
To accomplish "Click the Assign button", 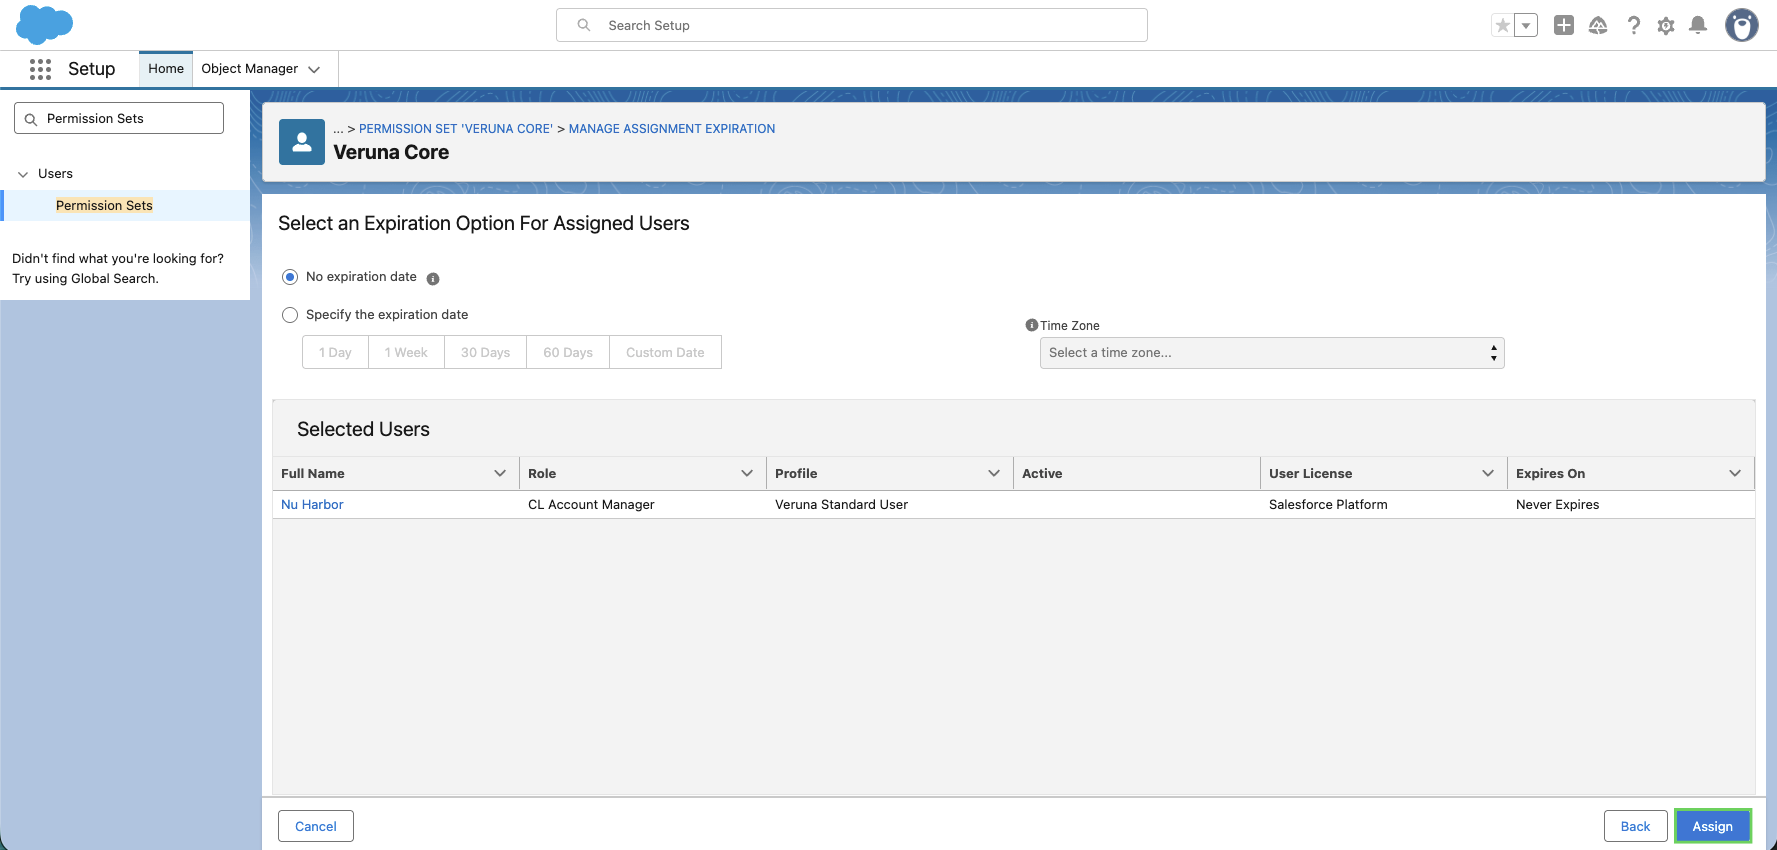I will tap(1713, 826).
